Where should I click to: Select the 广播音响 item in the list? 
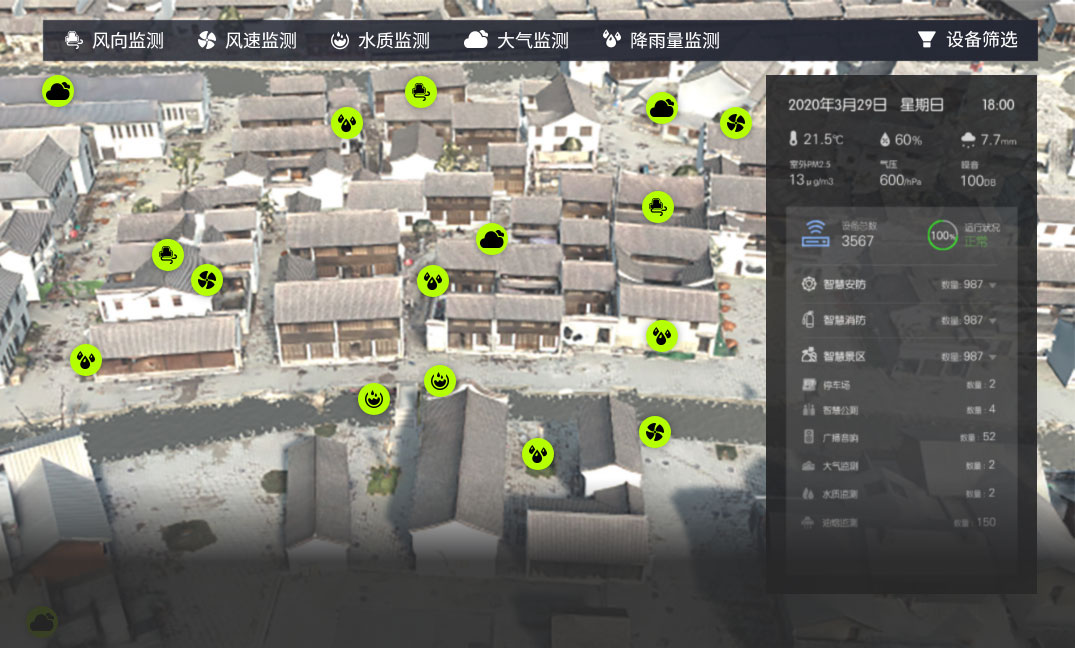coord(840,438)
